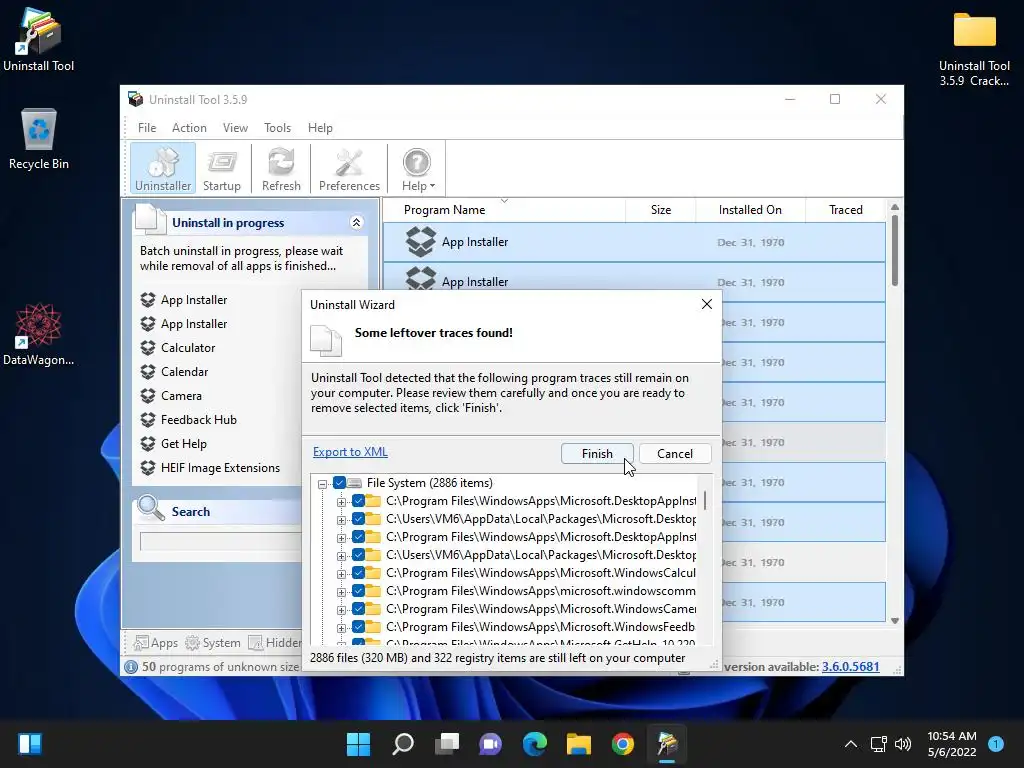1024x768 pixels.
Task: Click the Refresh toolbar icon
Action: click(281, 168)
